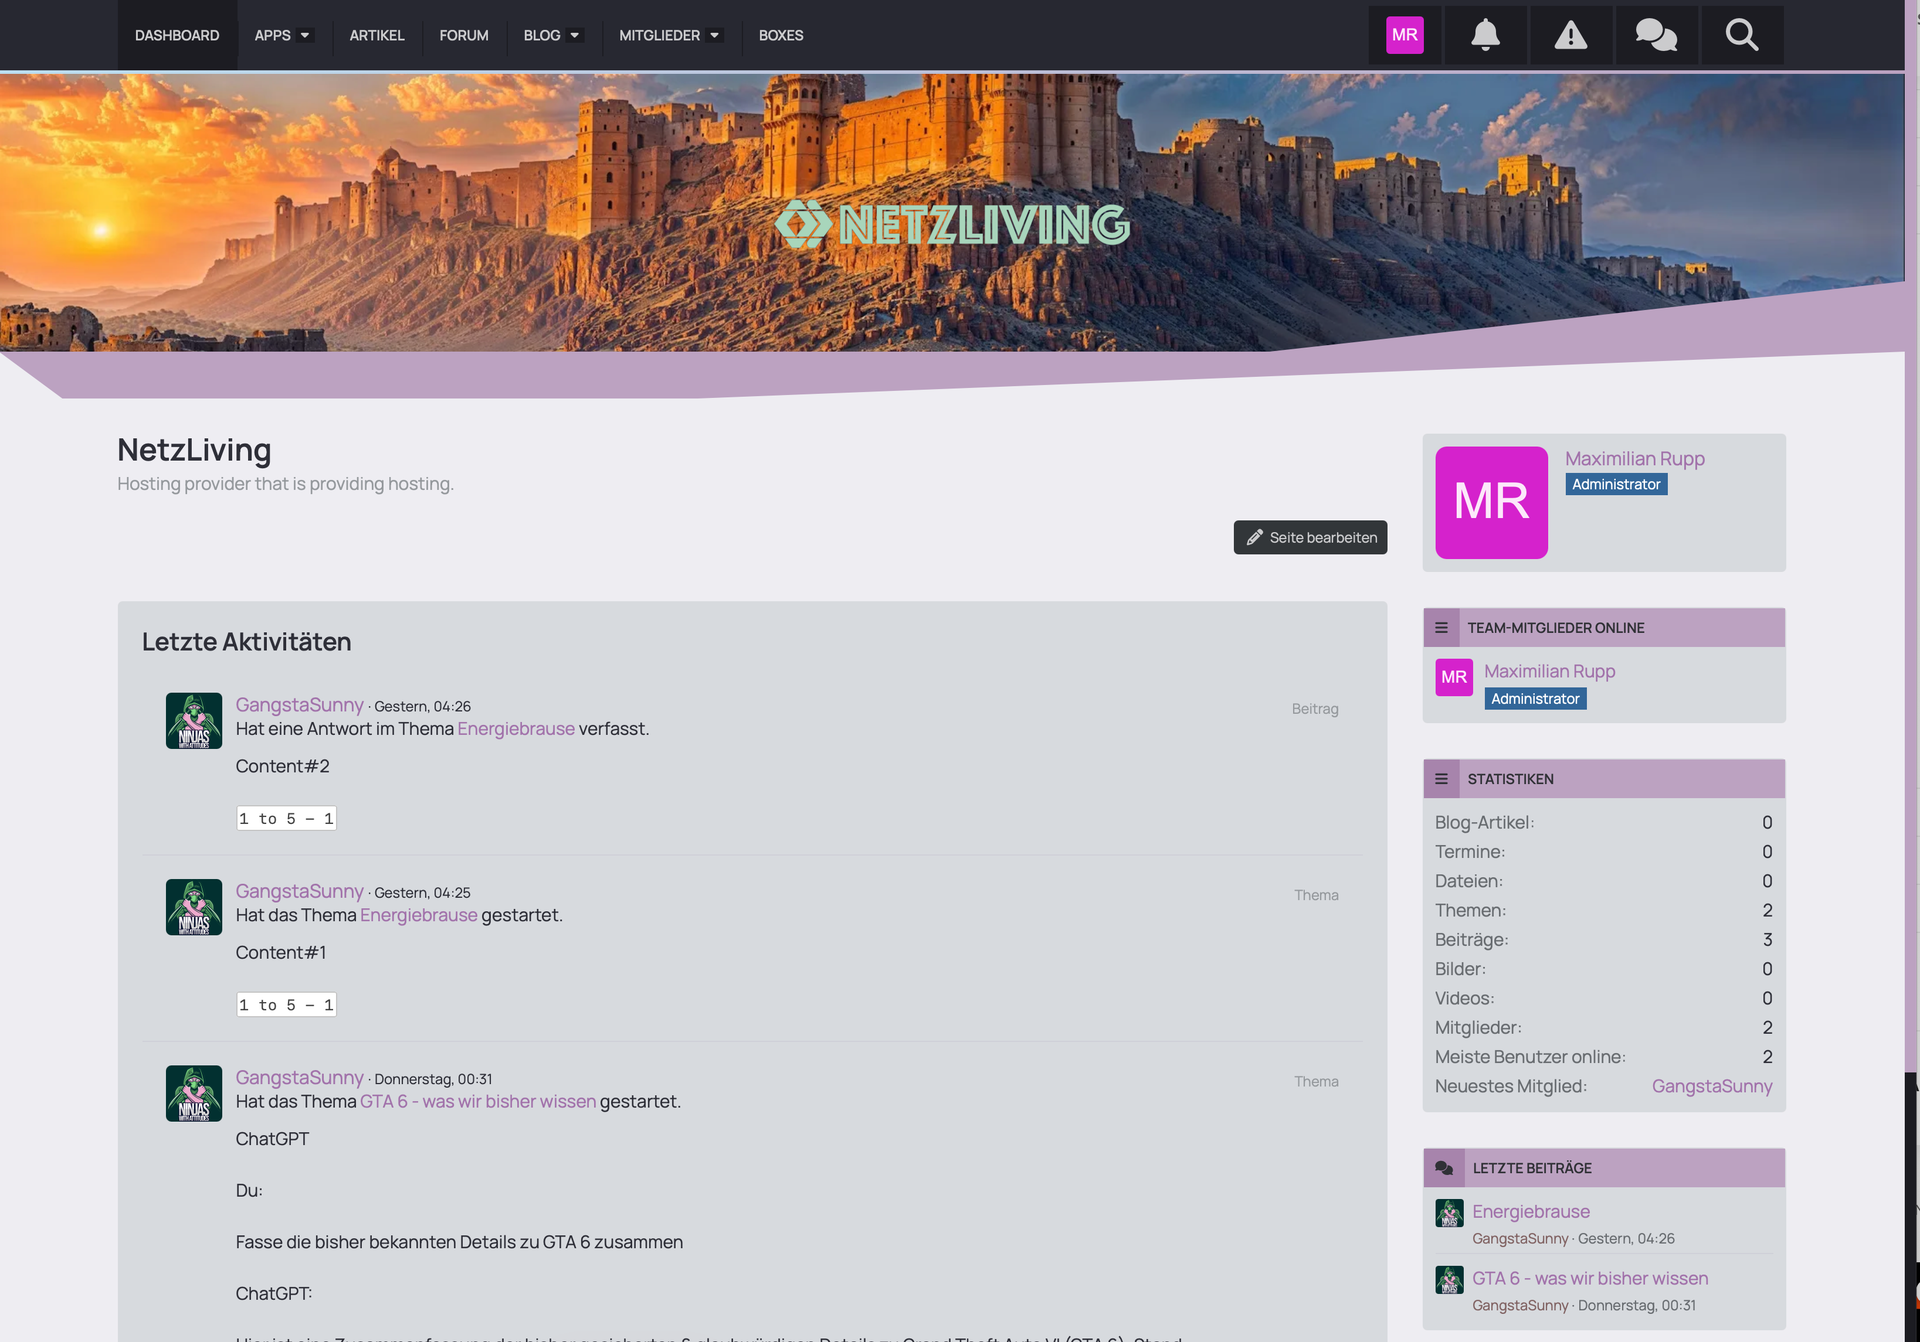This screenshot has height=1342, width=1920.
Task: Open the Forum menu item
Action: pos(464,35)
